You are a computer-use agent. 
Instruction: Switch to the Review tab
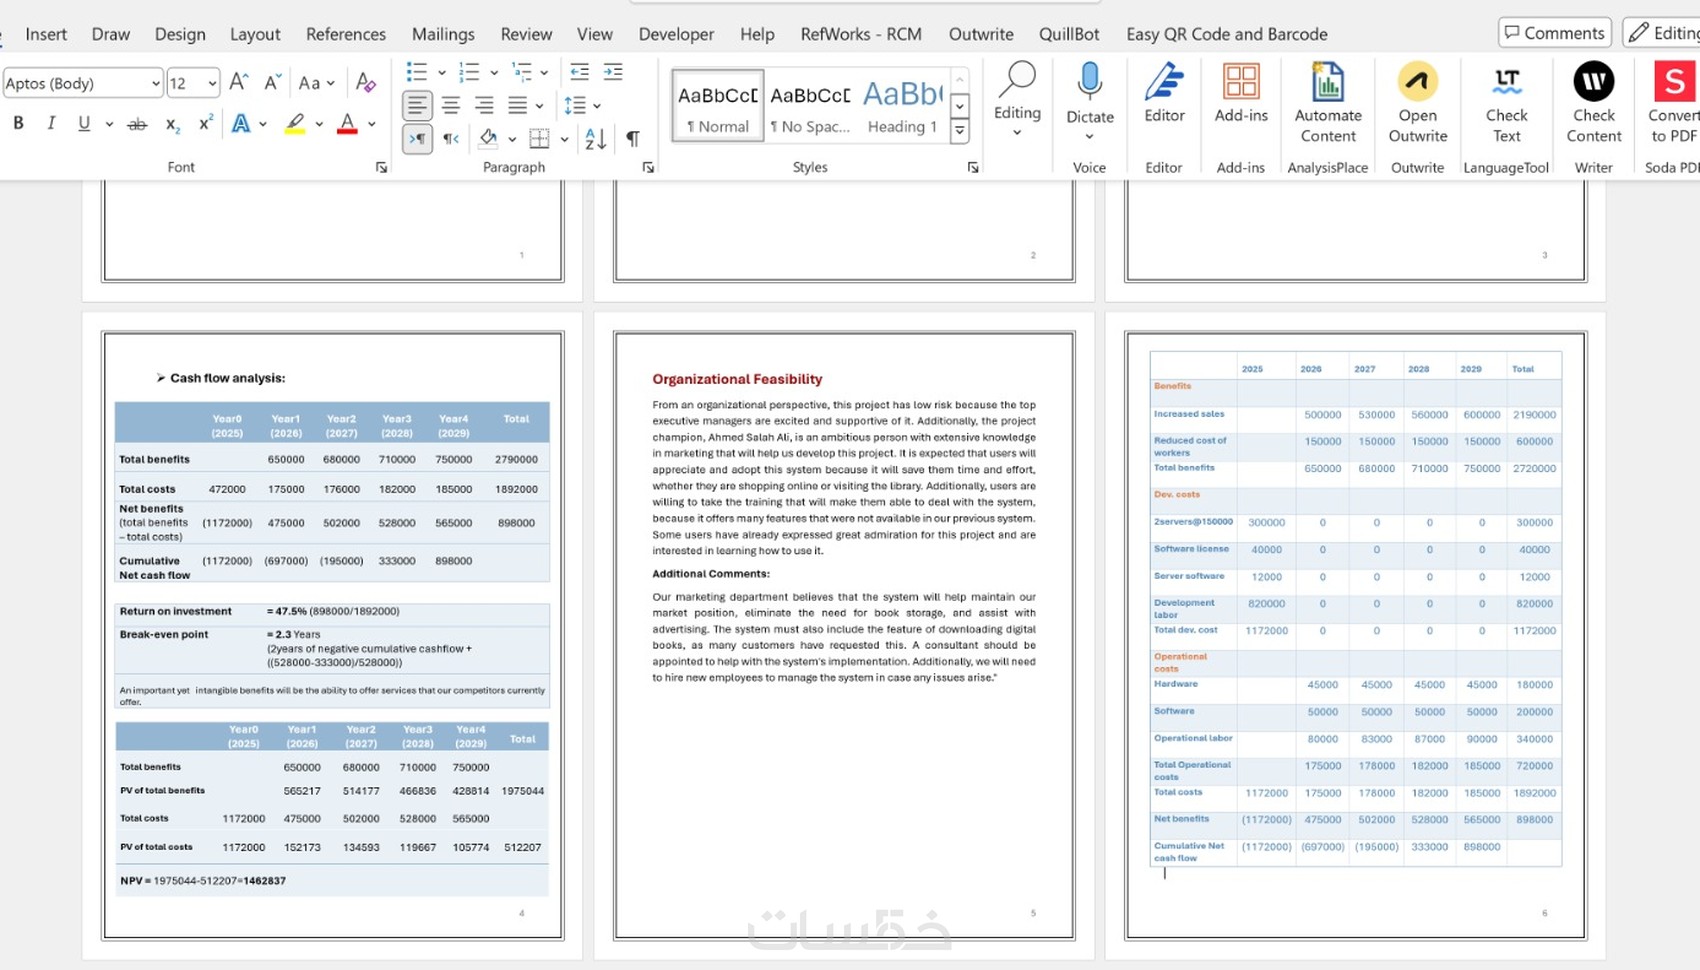526,34
